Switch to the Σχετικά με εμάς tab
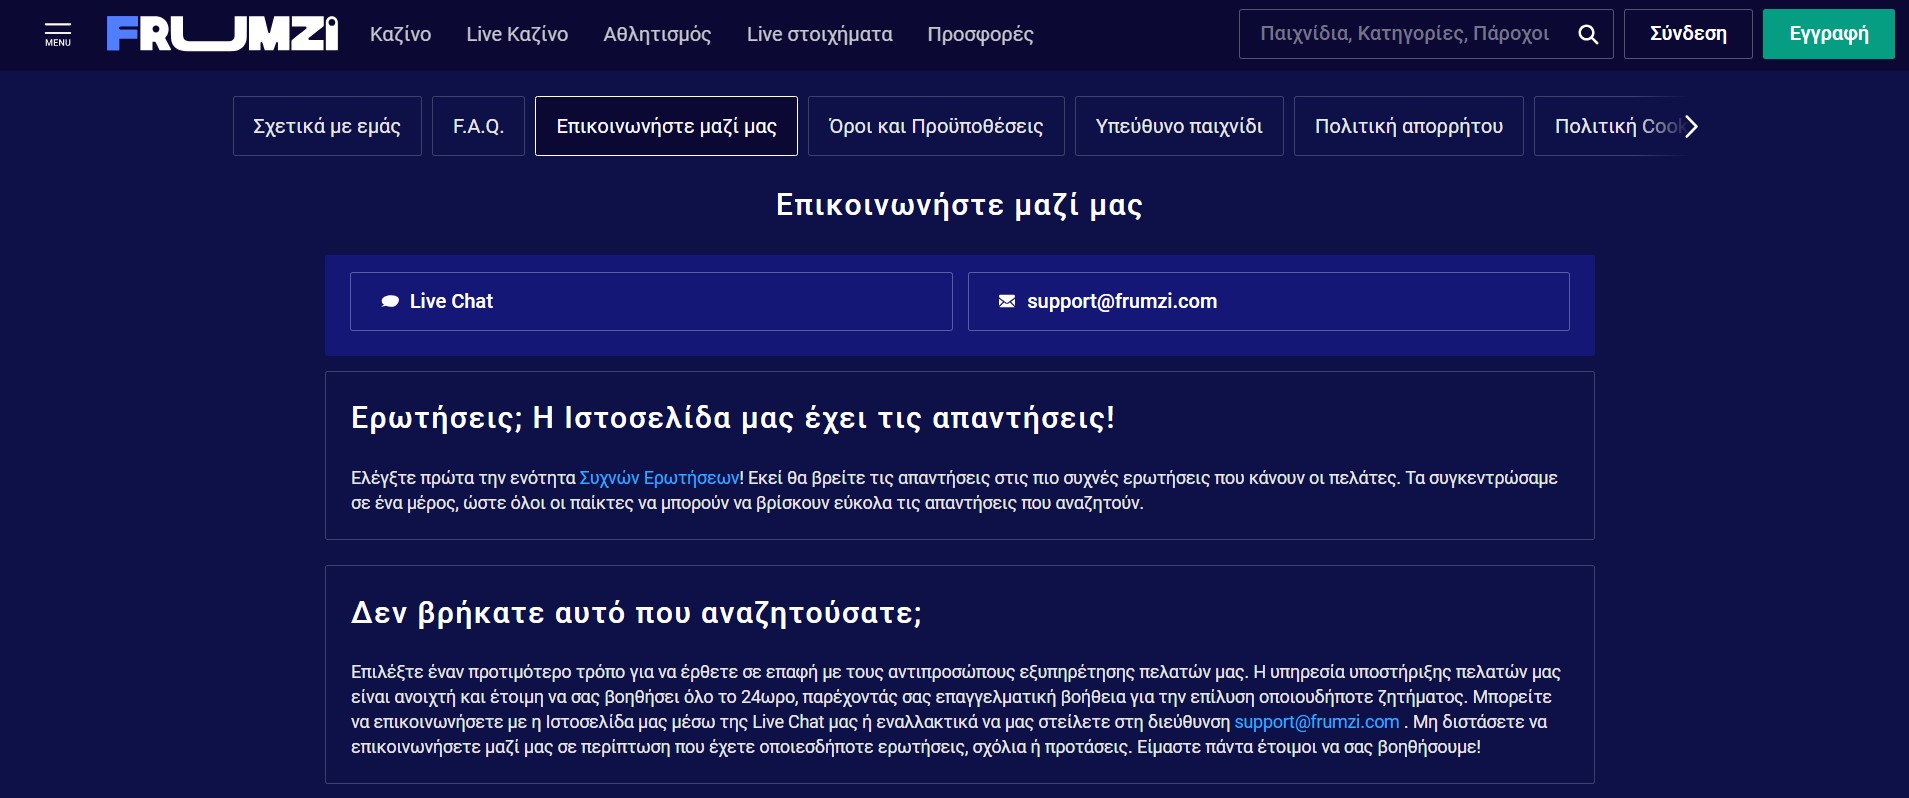 pos(327,126)
